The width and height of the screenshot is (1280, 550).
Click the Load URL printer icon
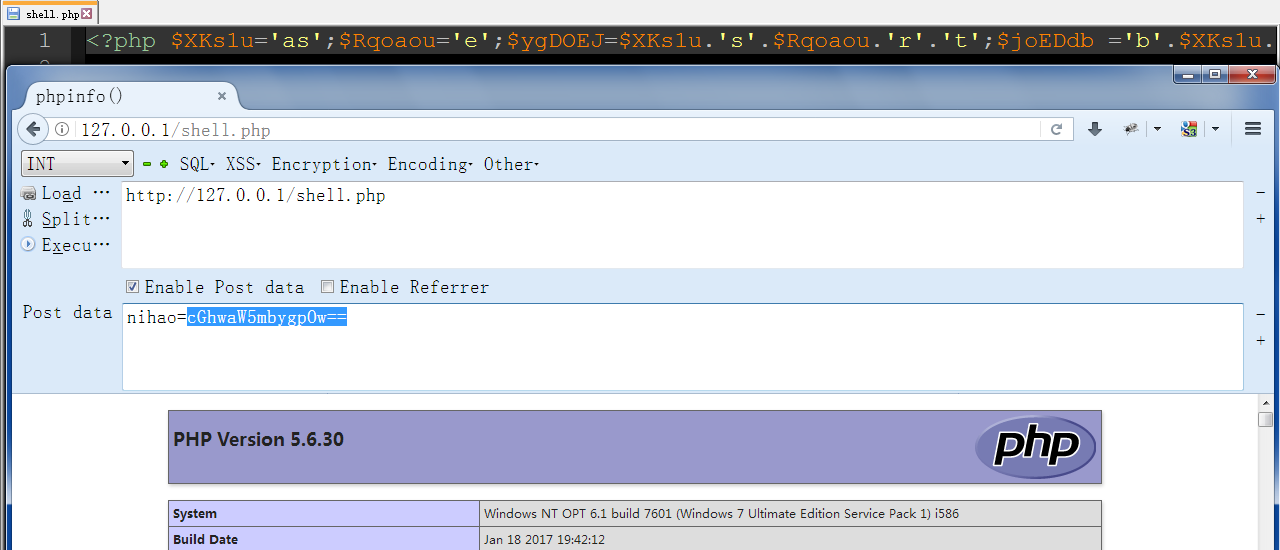click(28, 194)
